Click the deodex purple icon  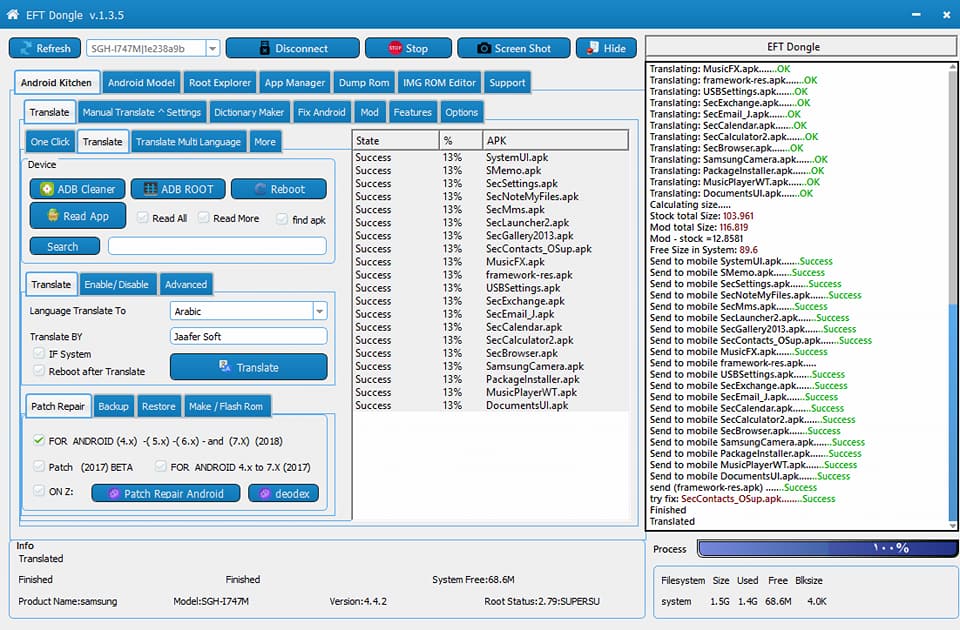coord(265,493)
